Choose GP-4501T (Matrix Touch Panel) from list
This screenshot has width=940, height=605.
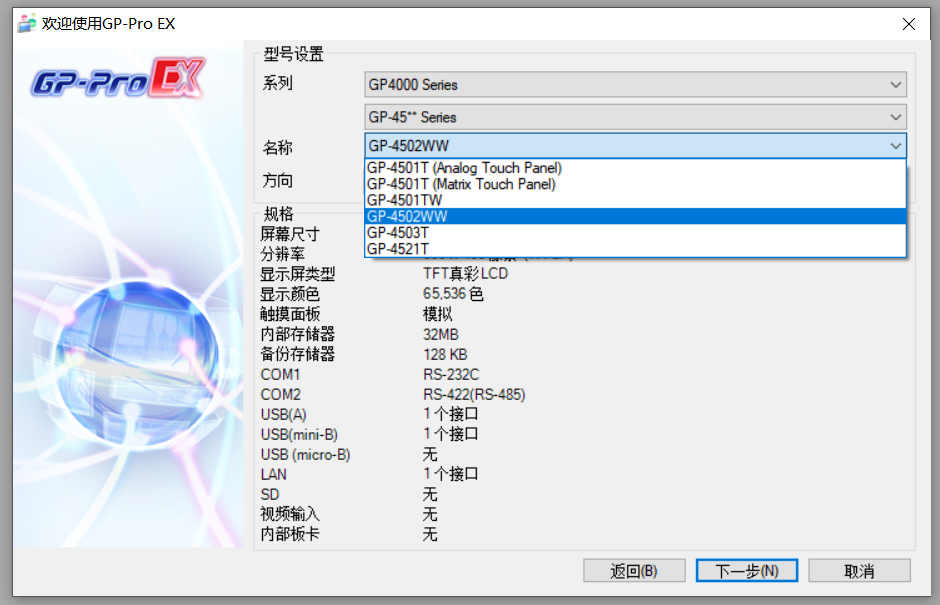coord(460,184)
